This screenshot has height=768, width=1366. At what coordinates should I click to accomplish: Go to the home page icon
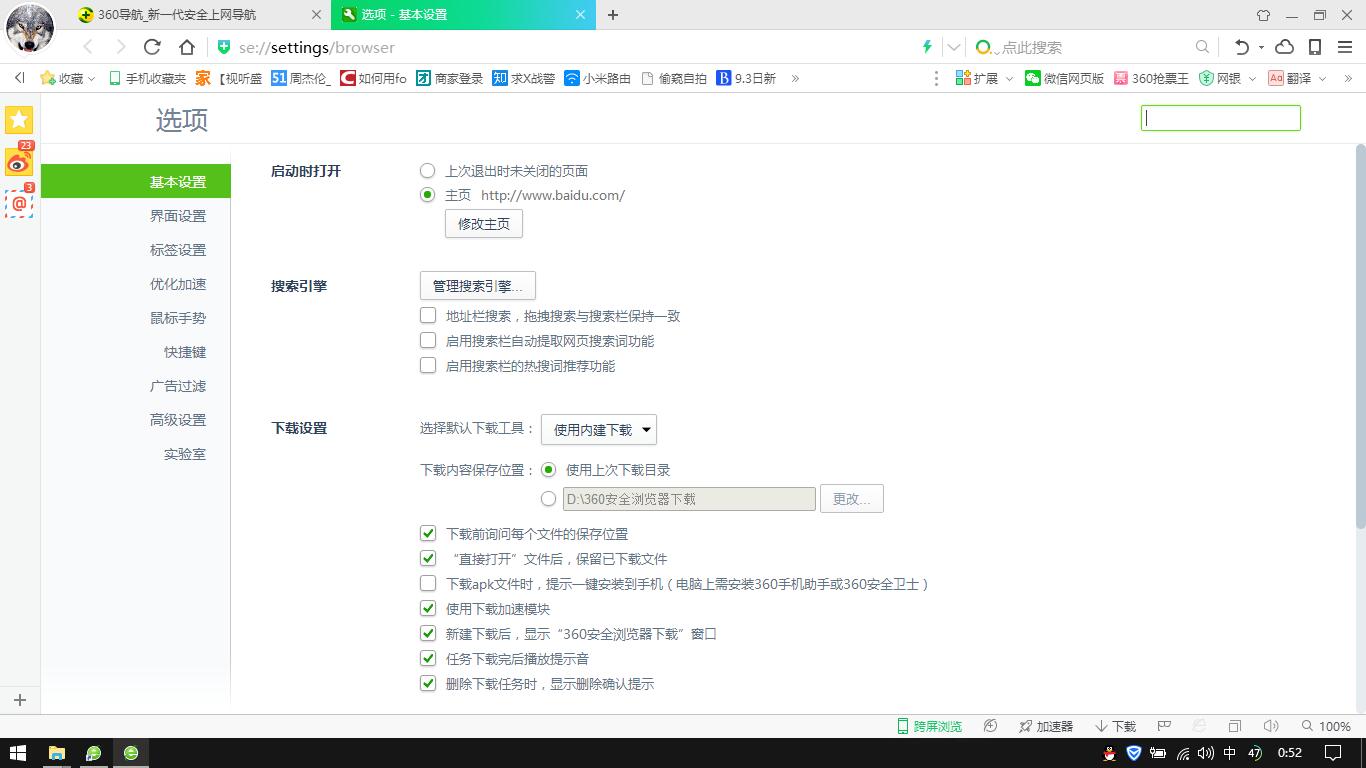click(x=186, y=47)
